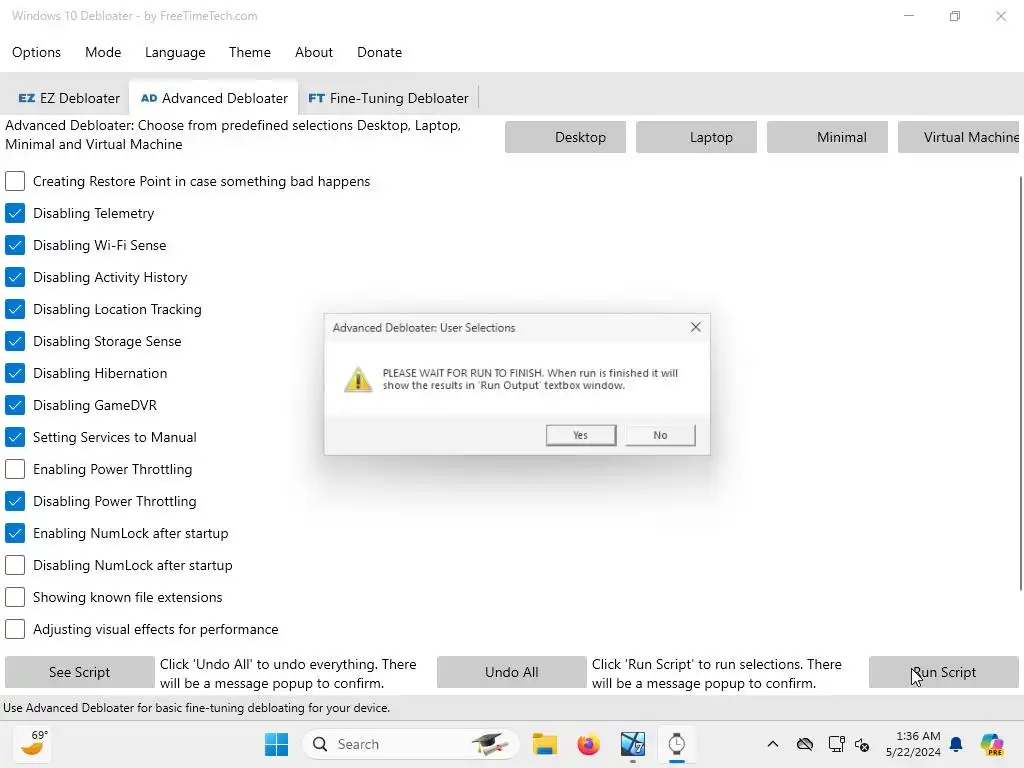Uncheck Disabling Location Tracking
The height and width of the screenshot is (768, 1024).
click(x=15, y=309)
